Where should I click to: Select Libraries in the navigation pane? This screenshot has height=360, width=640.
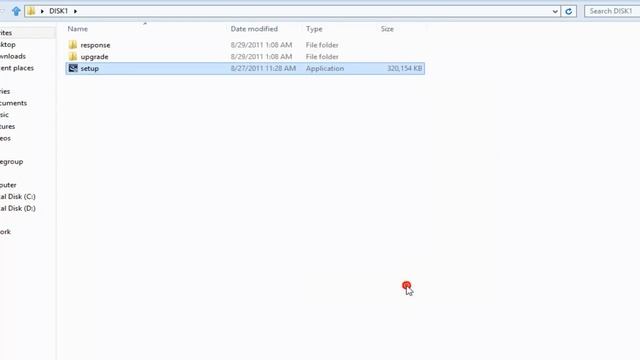[x=5, y=91]
